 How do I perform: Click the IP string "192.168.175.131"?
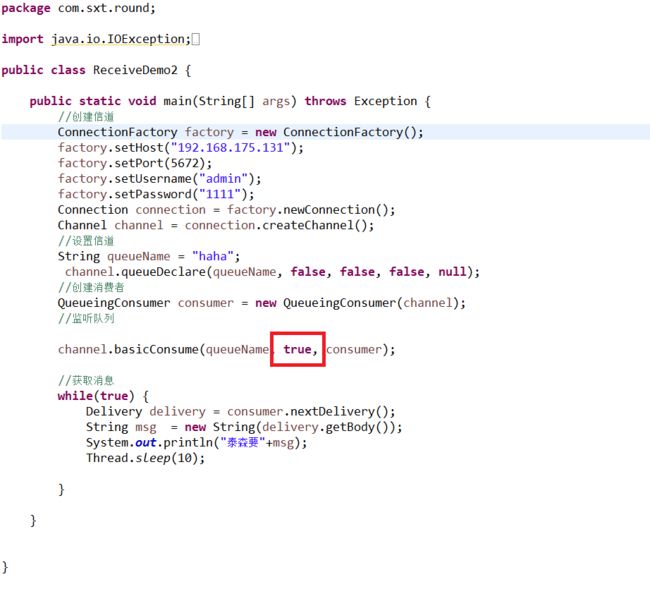pos(230,148)
